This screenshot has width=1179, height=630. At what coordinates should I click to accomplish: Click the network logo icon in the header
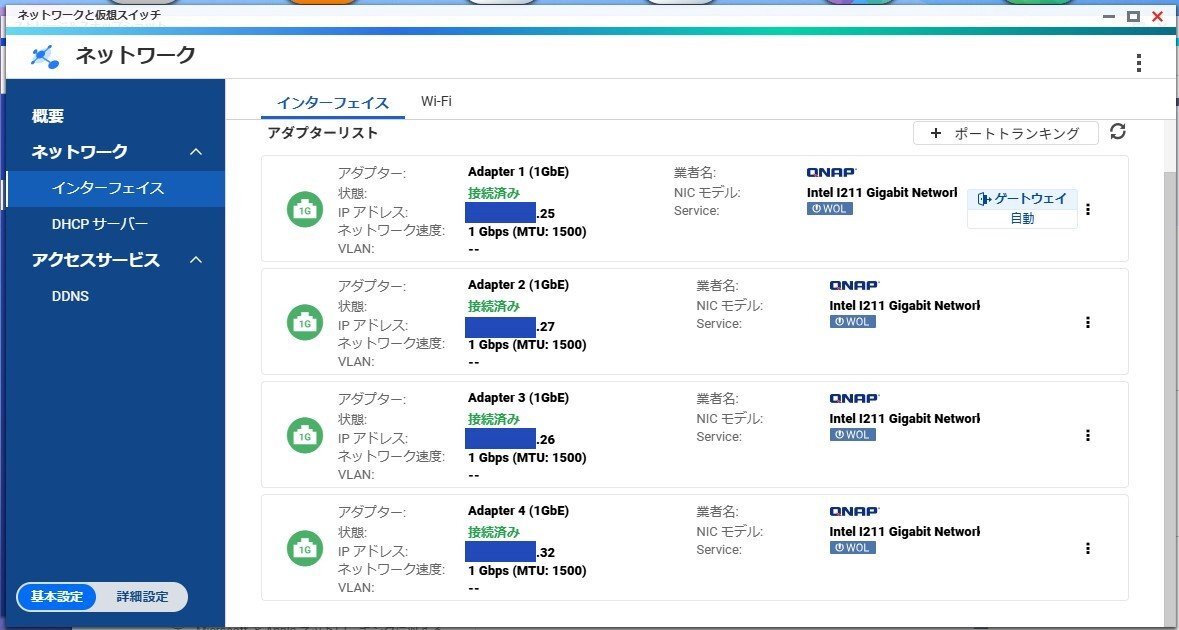tap(42, 57)
